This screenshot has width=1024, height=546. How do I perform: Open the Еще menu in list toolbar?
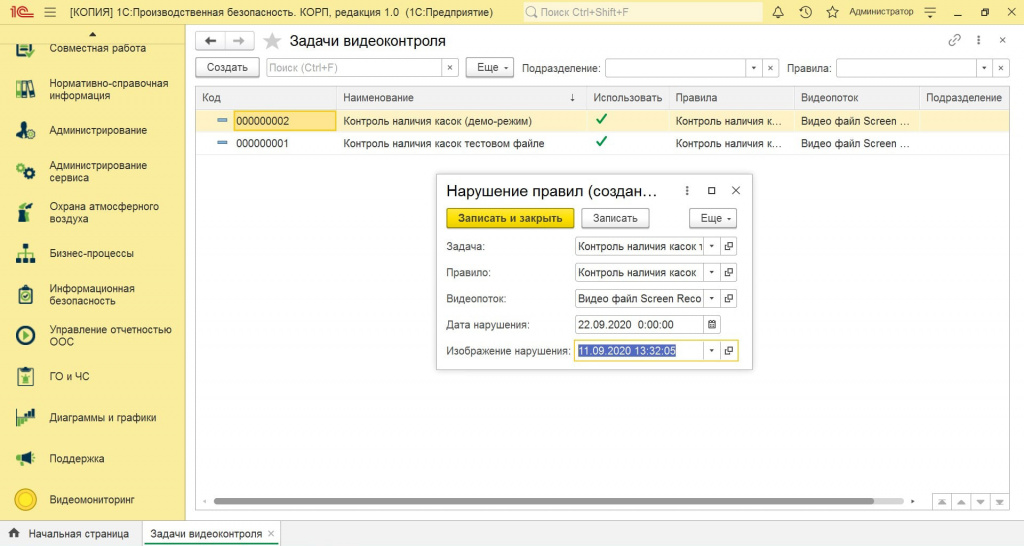490,67
